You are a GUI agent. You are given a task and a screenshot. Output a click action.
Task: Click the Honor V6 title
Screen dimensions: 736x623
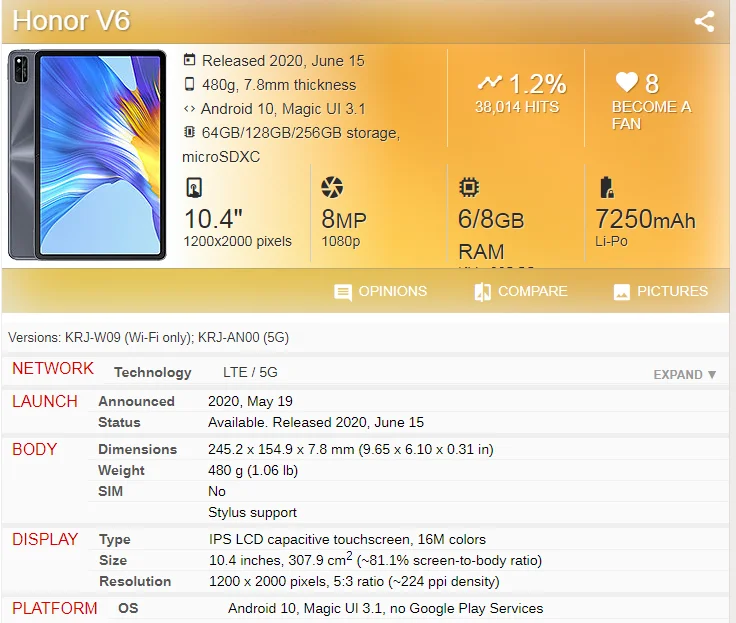coord(71,21)
